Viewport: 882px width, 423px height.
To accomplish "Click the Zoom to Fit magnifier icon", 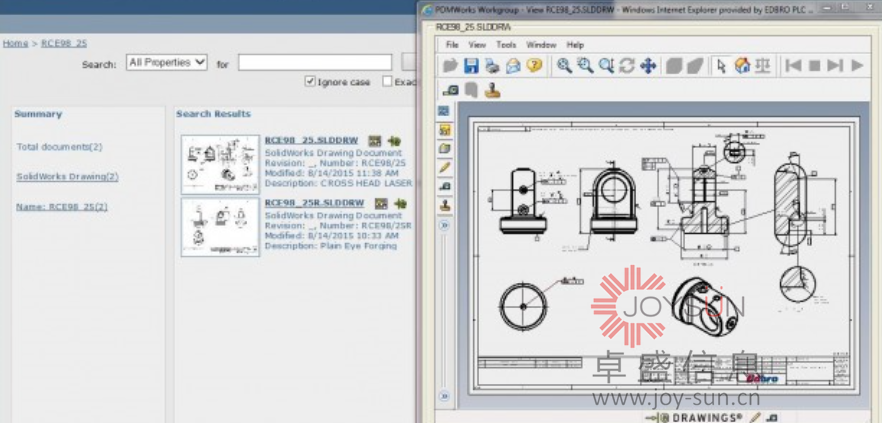I will point(564,66).
